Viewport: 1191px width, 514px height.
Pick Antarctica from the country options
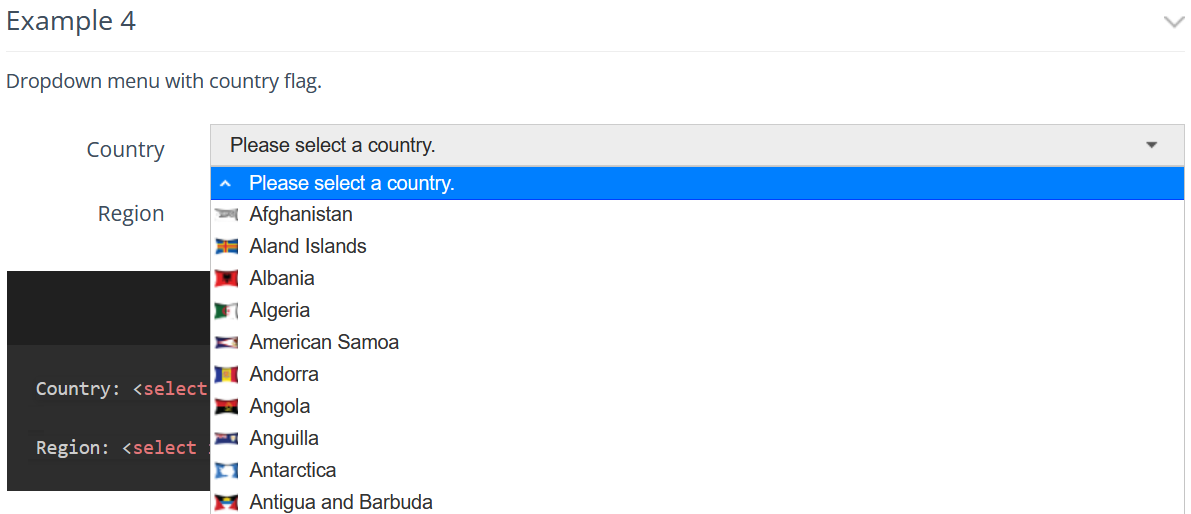[697, 470]
